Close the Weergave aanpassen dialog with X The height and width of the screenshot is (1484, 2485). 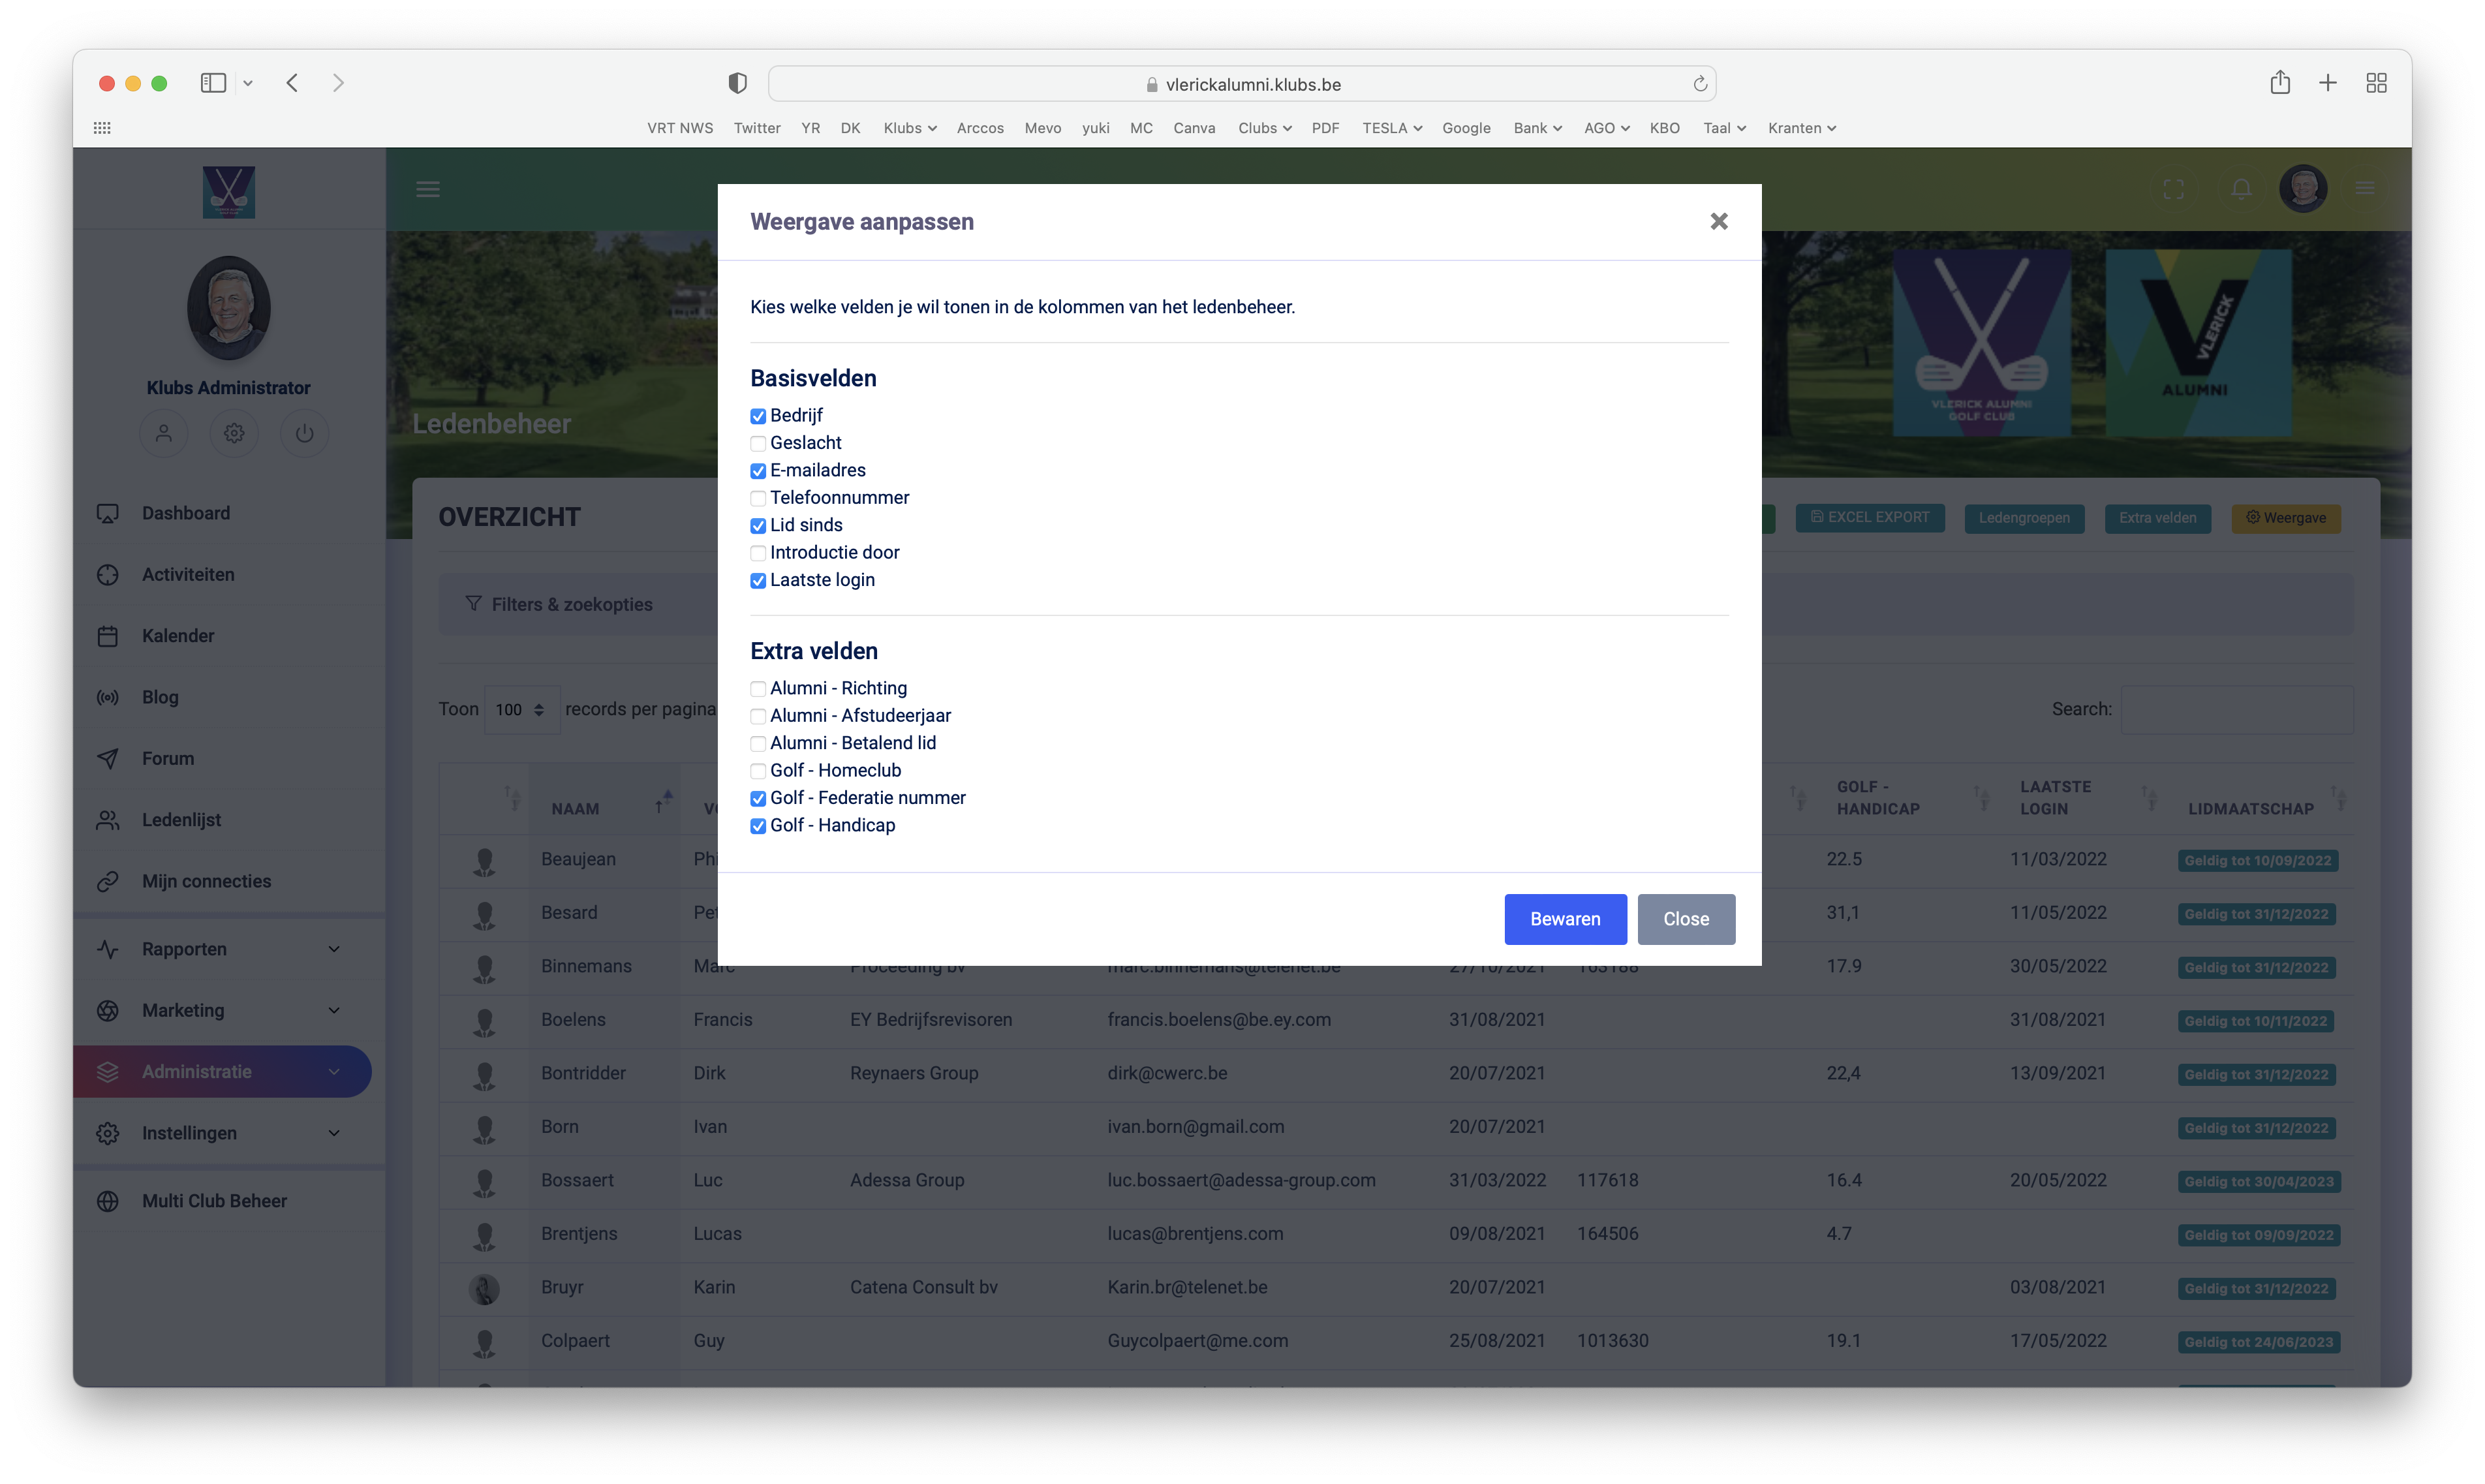coord(1718,221)
